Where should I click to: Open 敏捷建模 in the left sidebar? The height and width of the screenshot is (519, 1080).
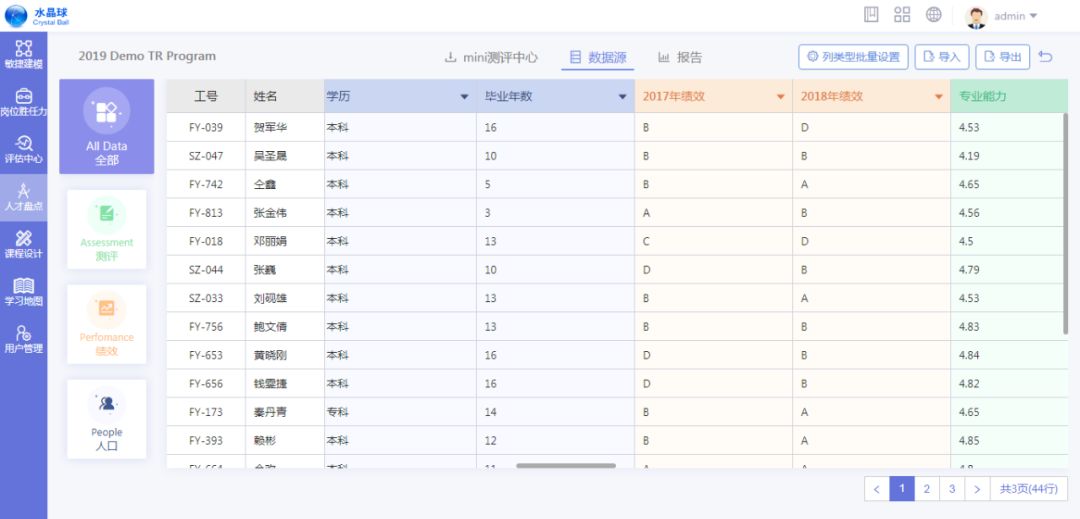(23, 54)
